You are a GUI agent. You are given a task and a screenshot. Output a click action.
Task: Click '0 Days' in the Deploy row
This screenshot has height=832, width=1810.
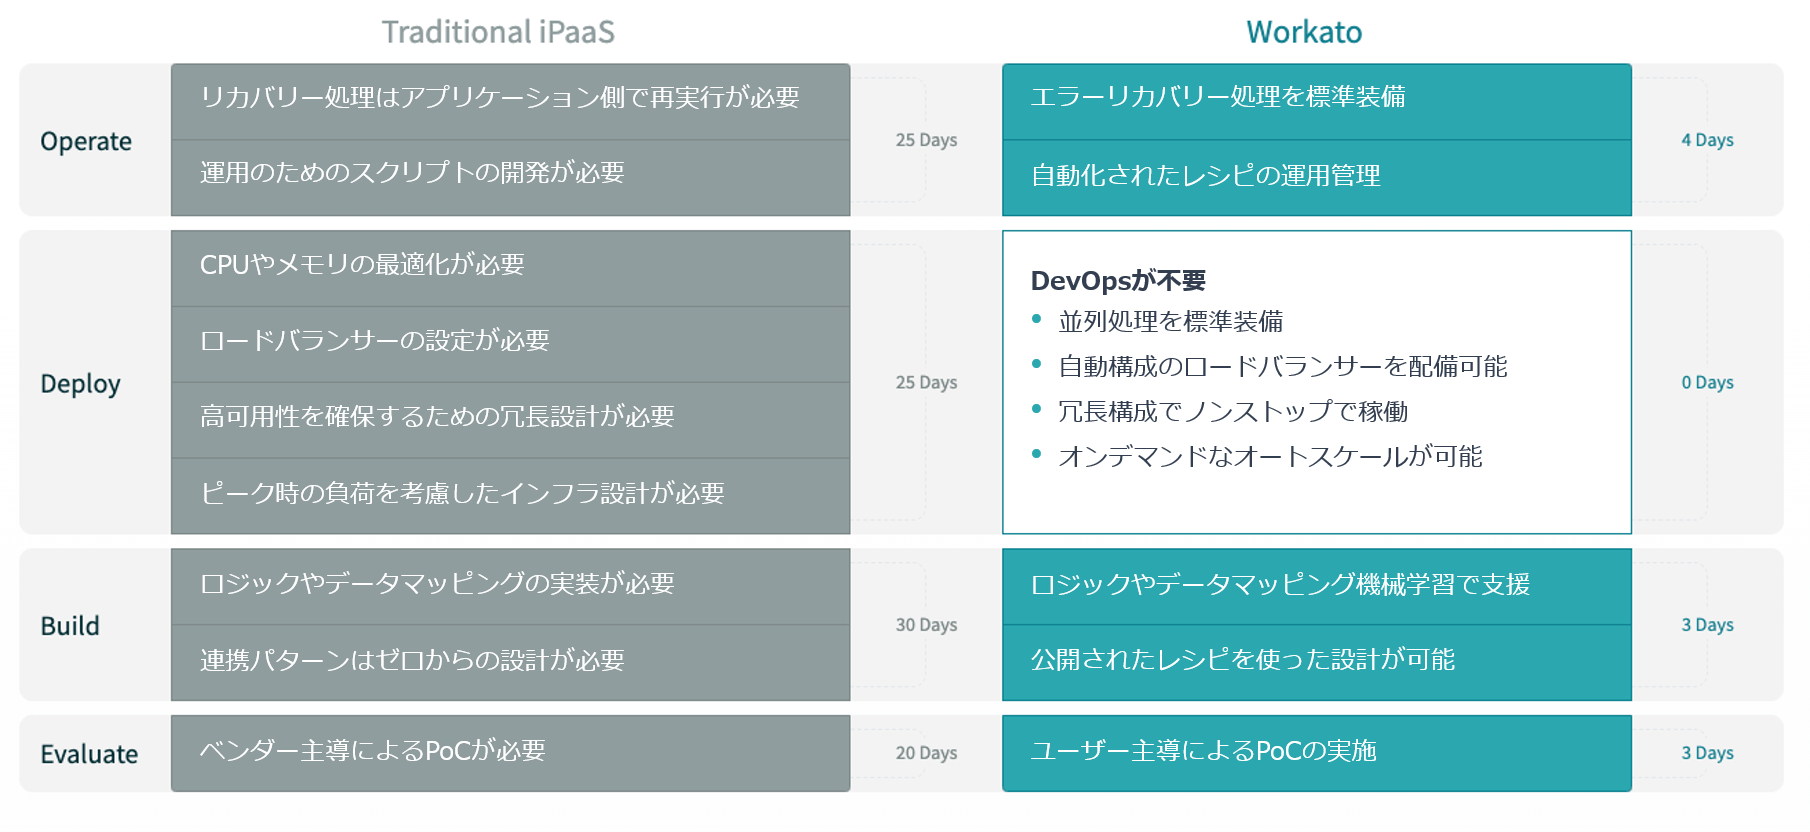point(1707,382)
